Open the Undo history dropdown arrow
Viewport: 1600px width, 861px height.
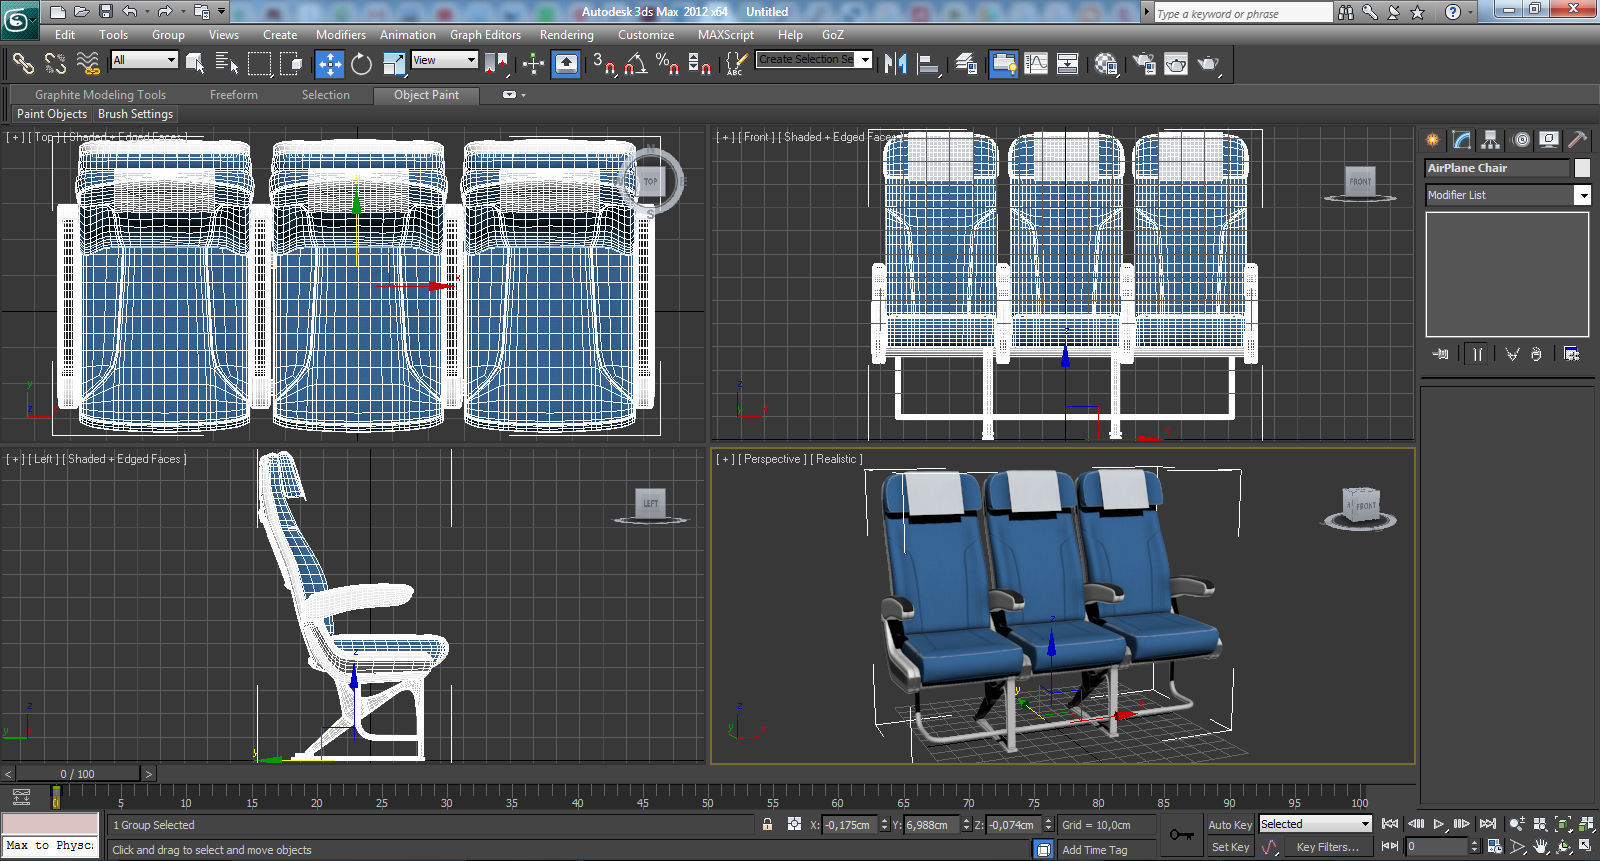point(146,12)
